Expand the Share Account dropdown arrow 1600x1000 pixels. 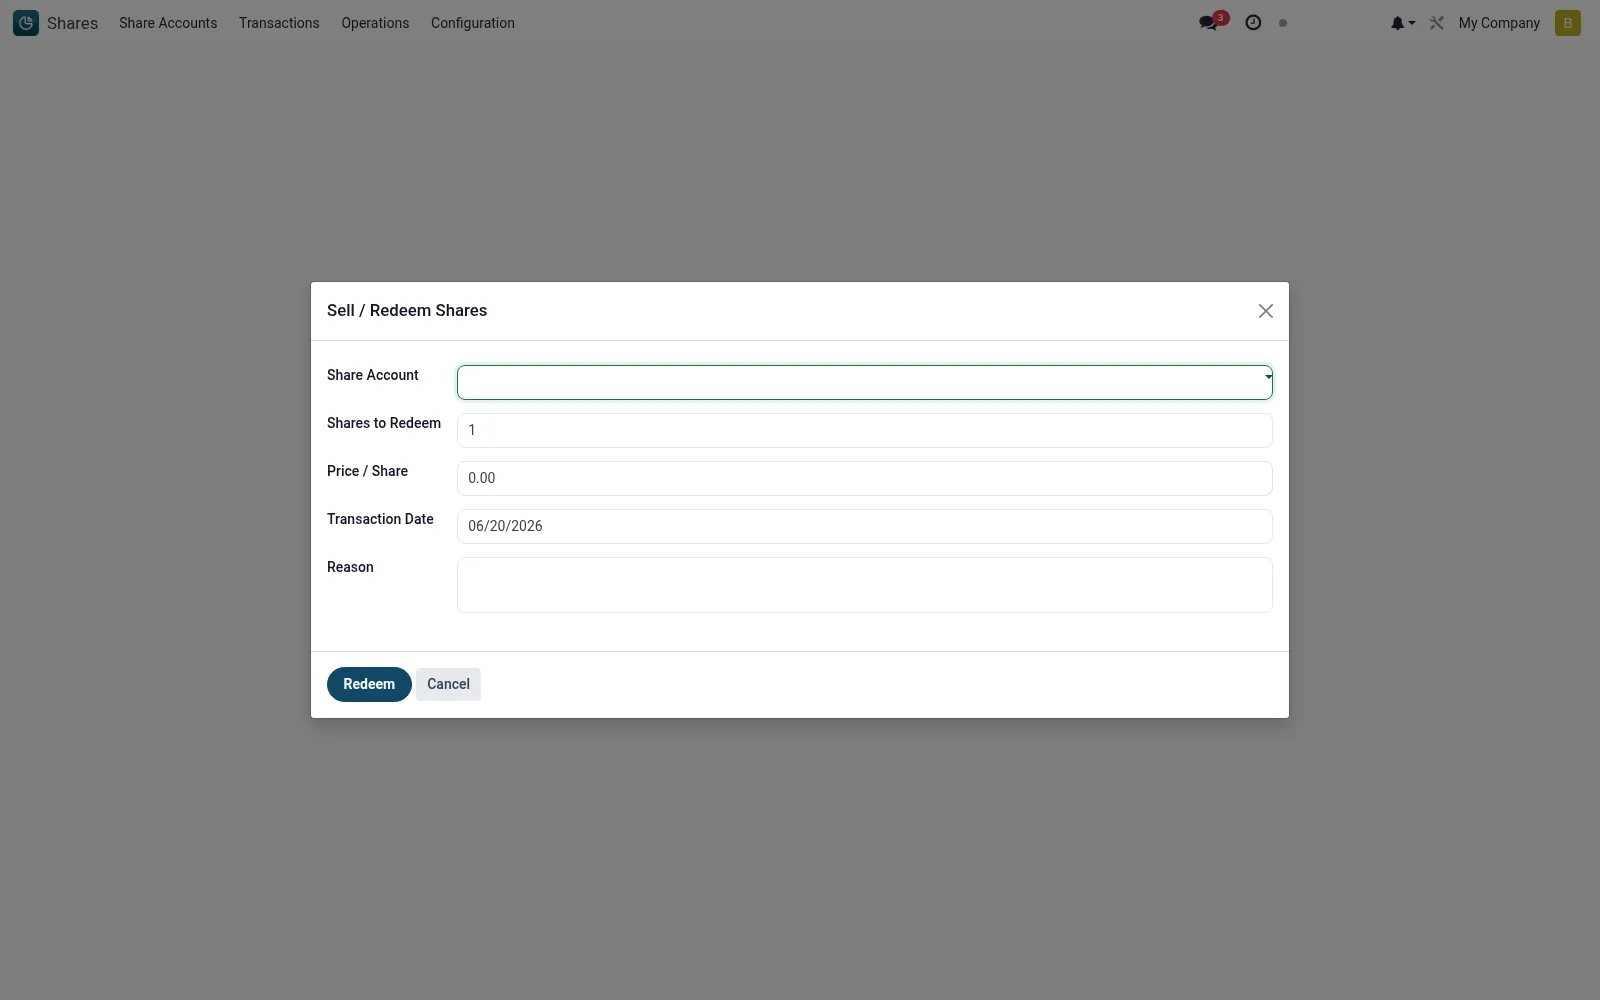tap(1268, 377)
